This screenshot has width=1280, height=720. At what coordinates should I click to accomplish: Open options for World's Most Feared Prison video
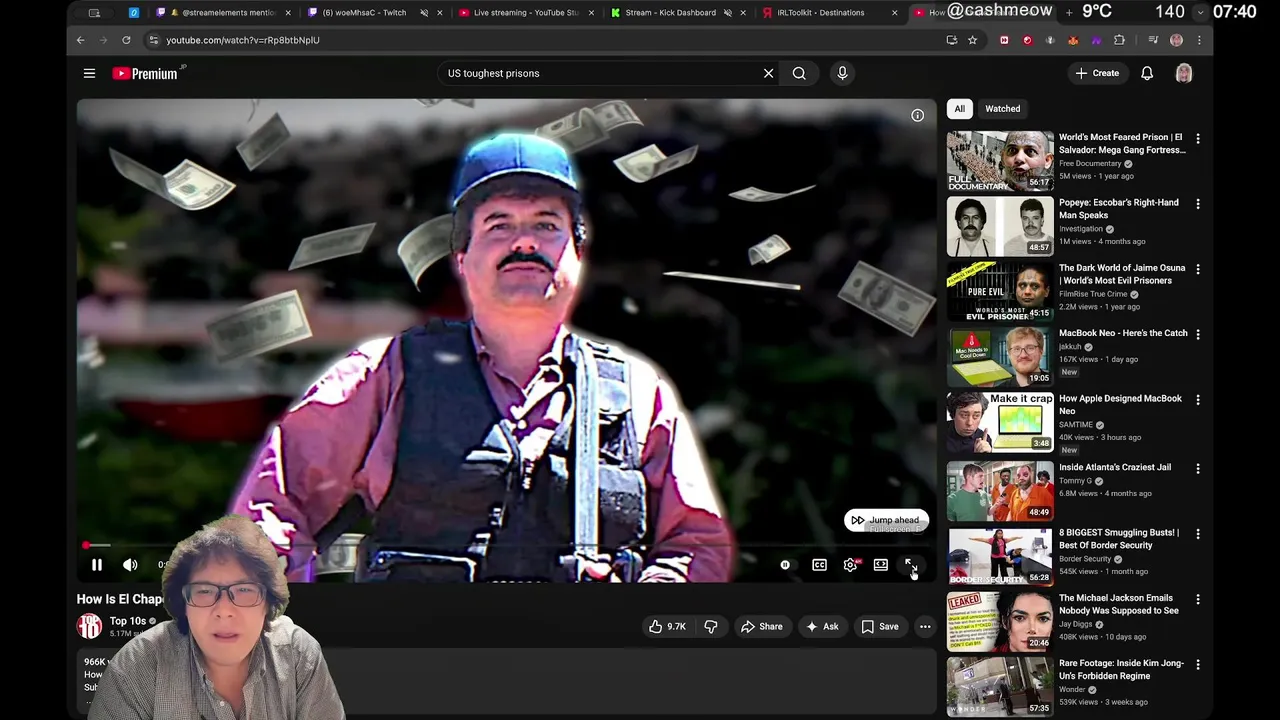point(1198,139)
